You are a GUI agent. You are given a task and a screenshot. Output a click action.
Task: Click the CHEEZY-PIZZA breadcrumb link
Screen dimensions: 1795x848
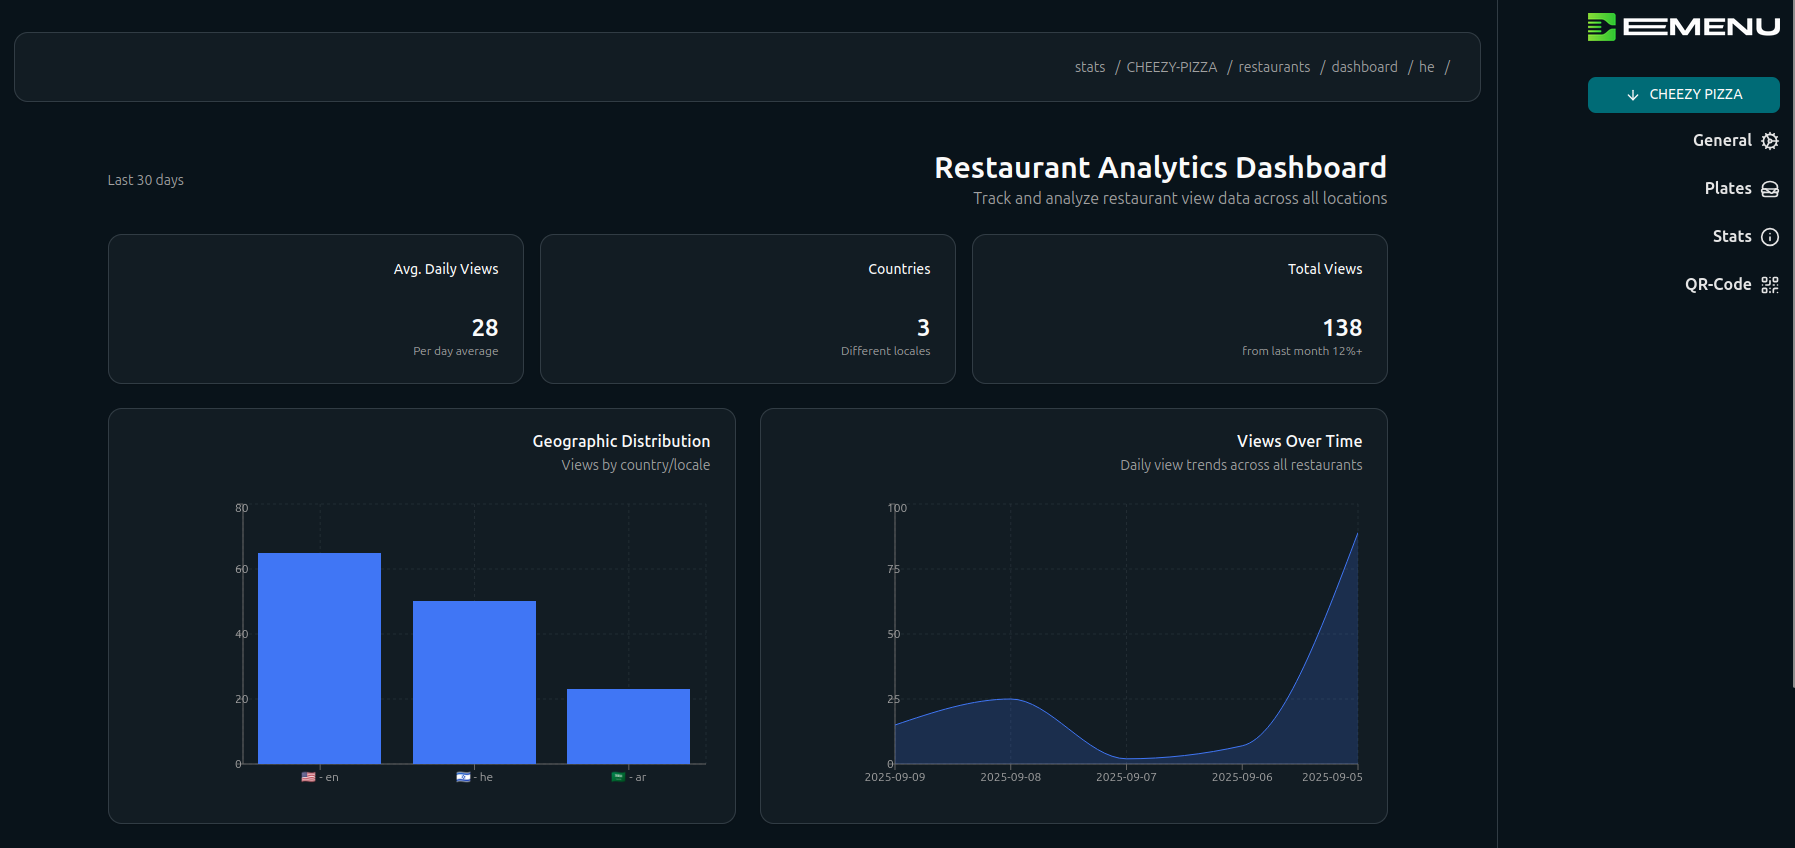(x=1171, y=67)
